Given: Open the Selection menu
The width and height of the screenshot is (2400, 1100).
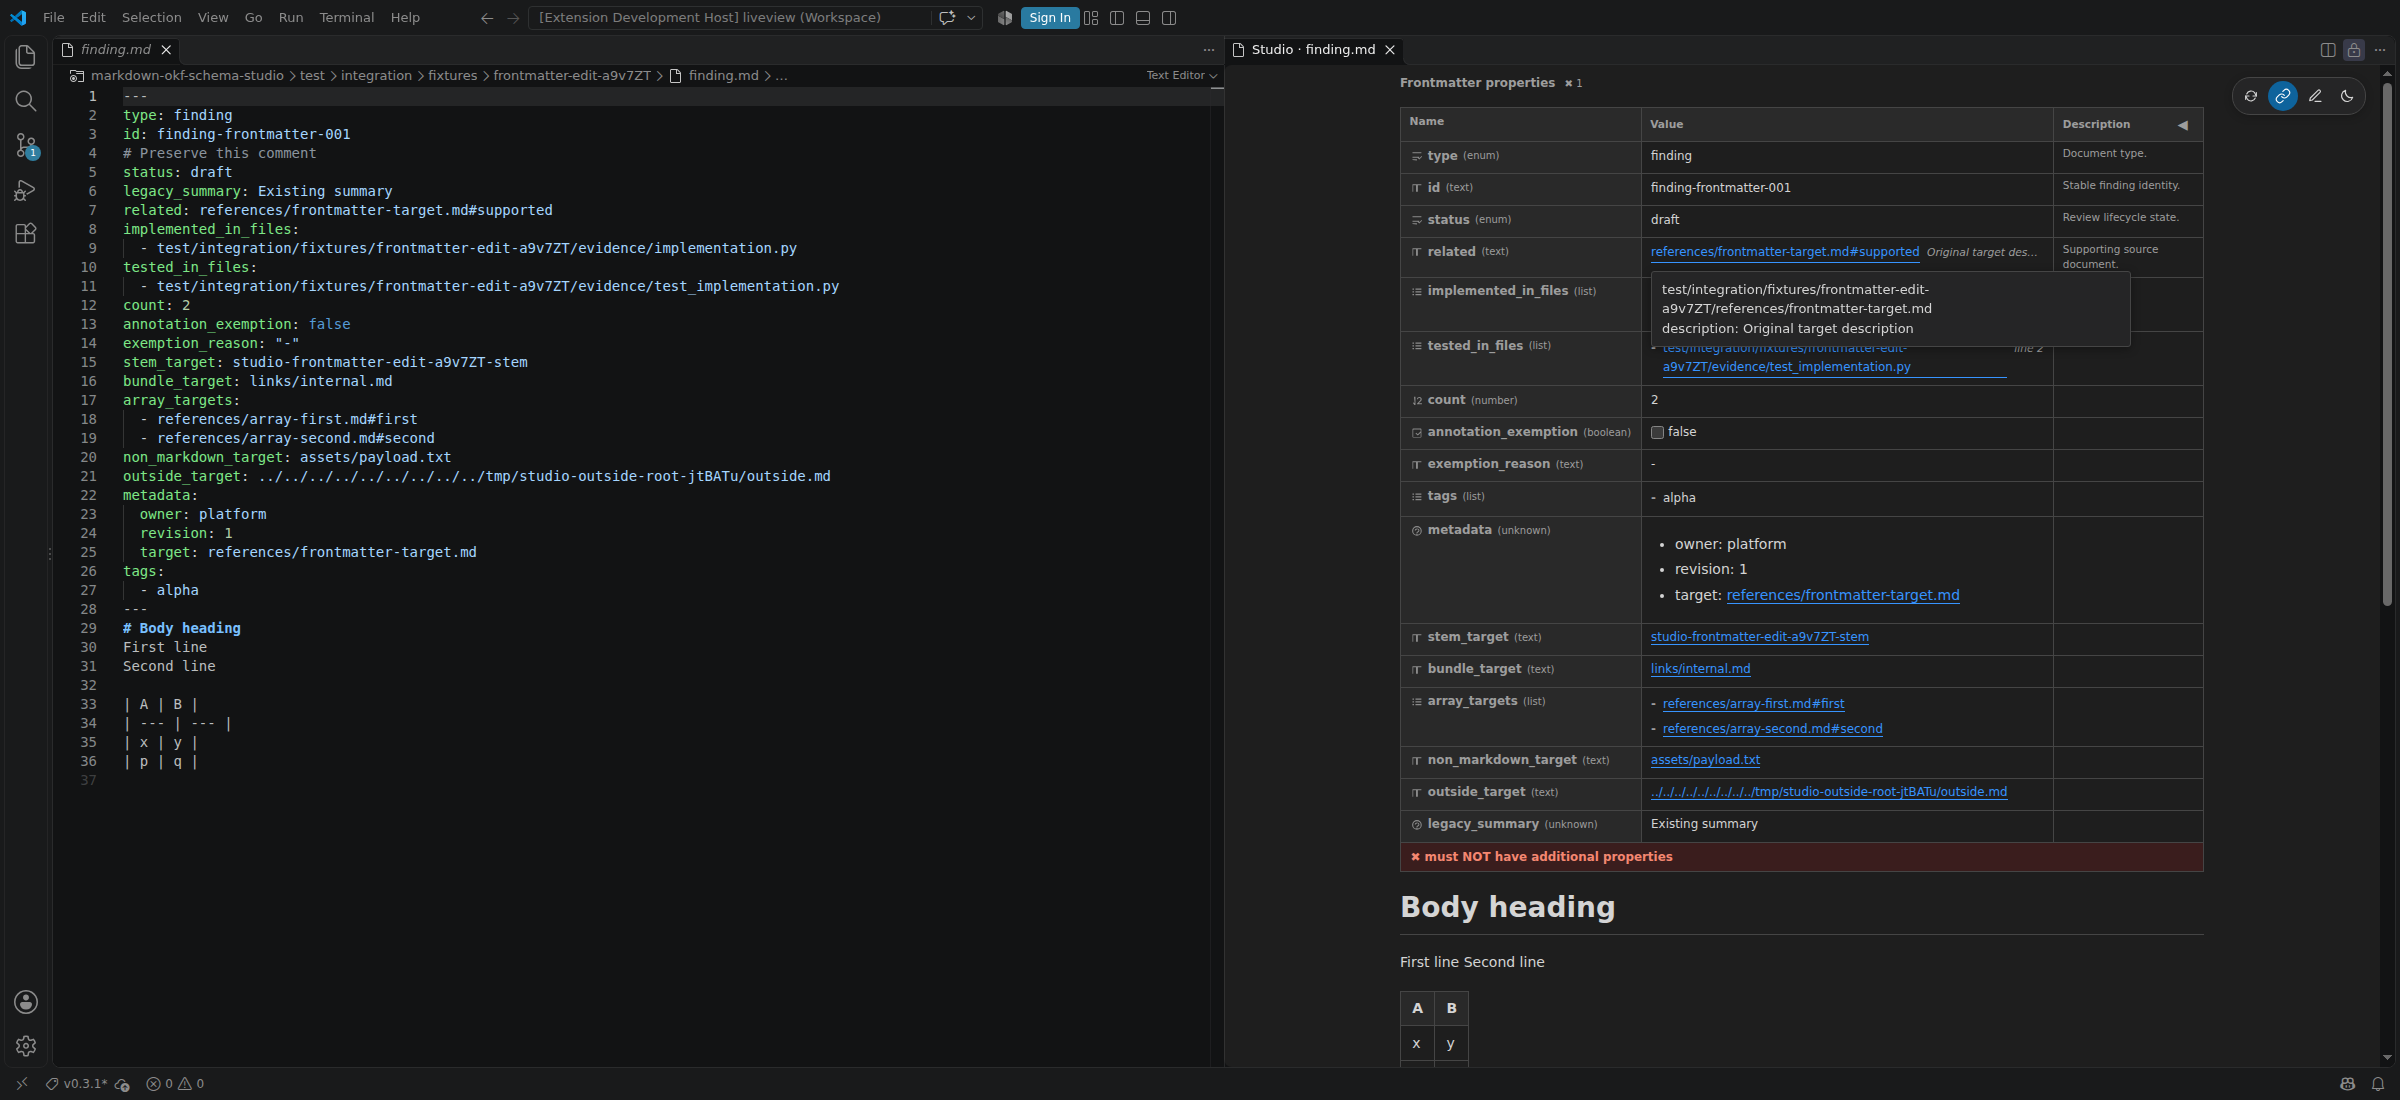Looking at the screenshot, I should pos(152,18).
